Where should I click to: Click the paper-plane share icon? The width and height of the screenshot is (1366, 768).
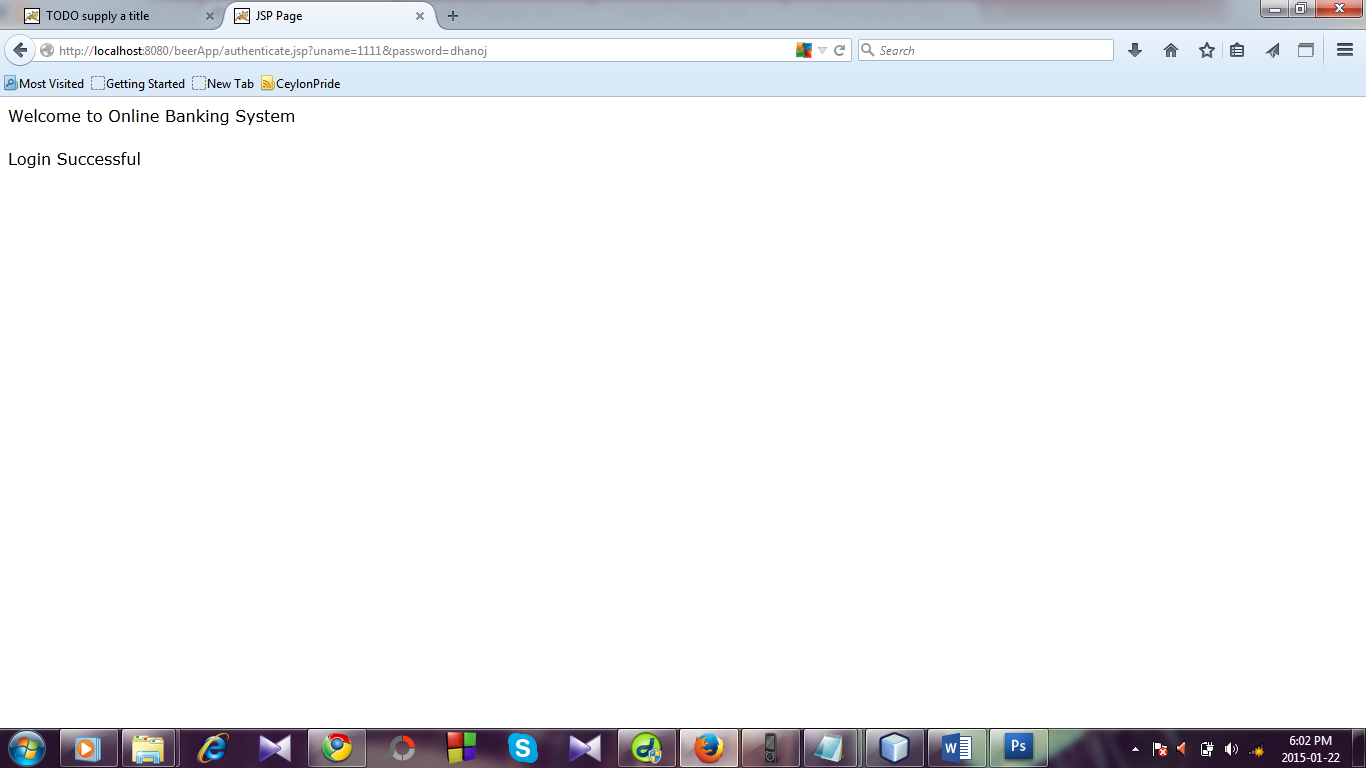1272,49
